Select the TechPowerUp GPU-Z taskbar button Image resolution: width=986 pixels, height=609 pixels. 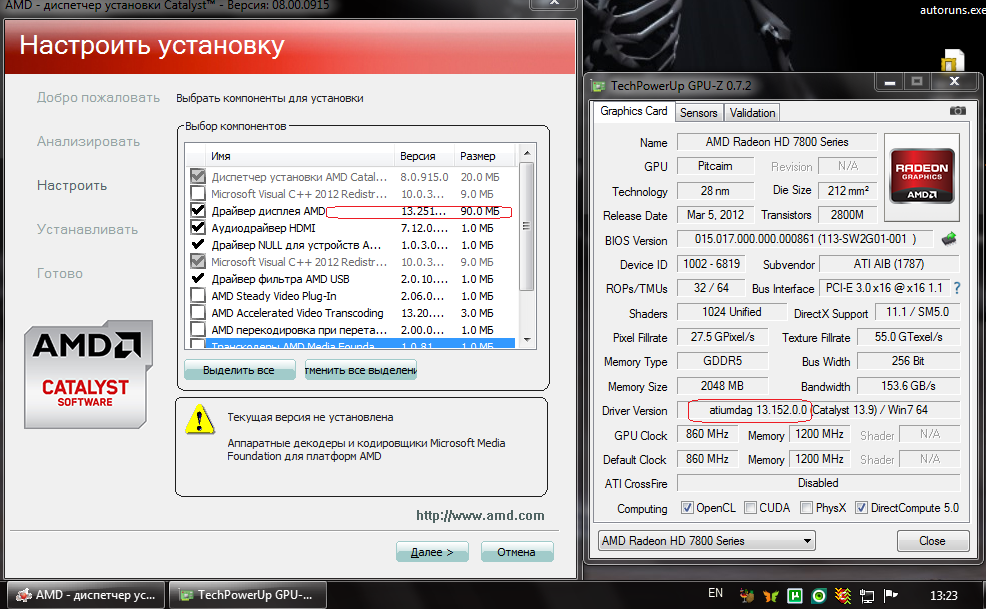click(248, 595)
